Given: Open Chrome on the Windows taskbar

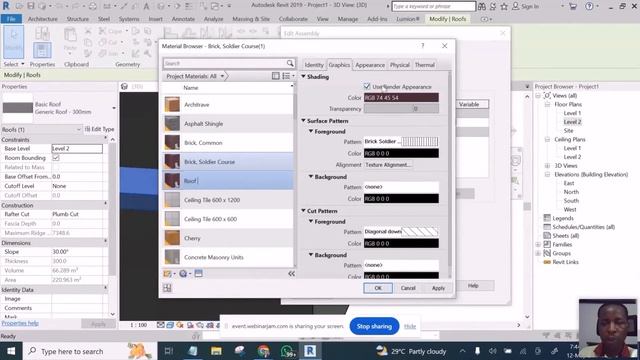Looking at the screenshot, I should tap(264, 351).
